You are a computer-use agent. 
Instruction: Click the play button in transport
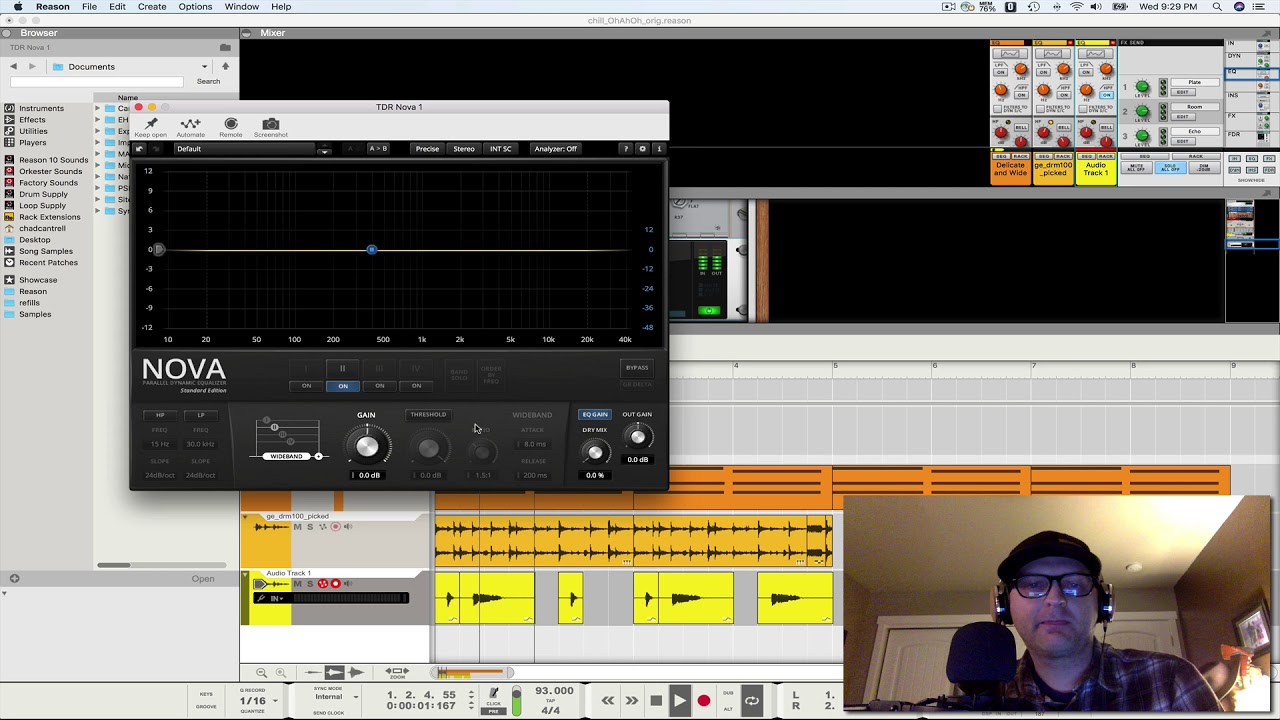679,701
